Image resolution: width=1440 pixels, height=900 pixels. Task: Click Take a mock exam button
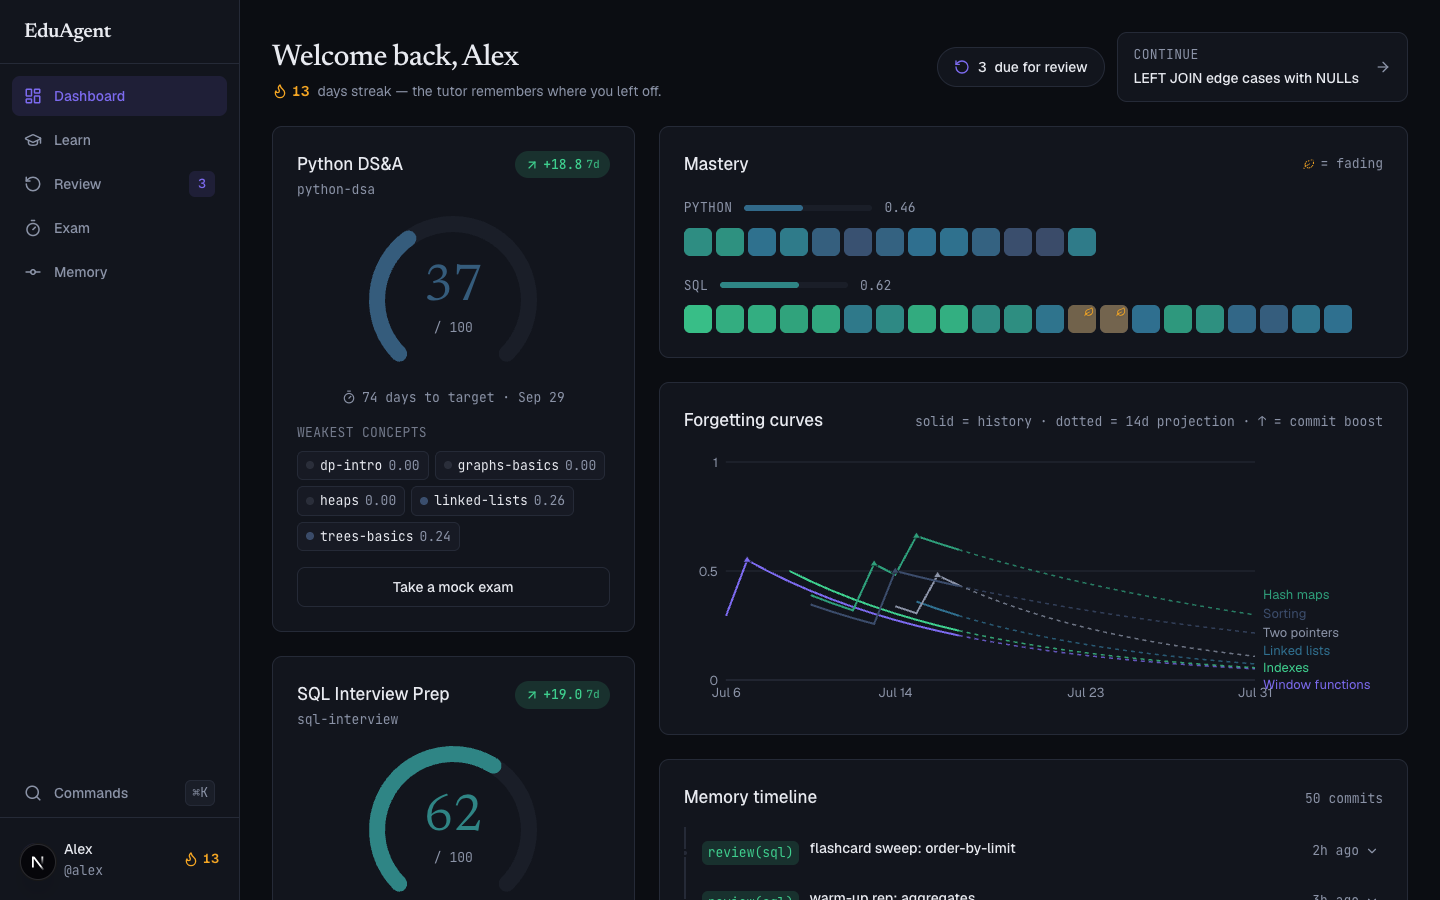click(x=453, y=587)
